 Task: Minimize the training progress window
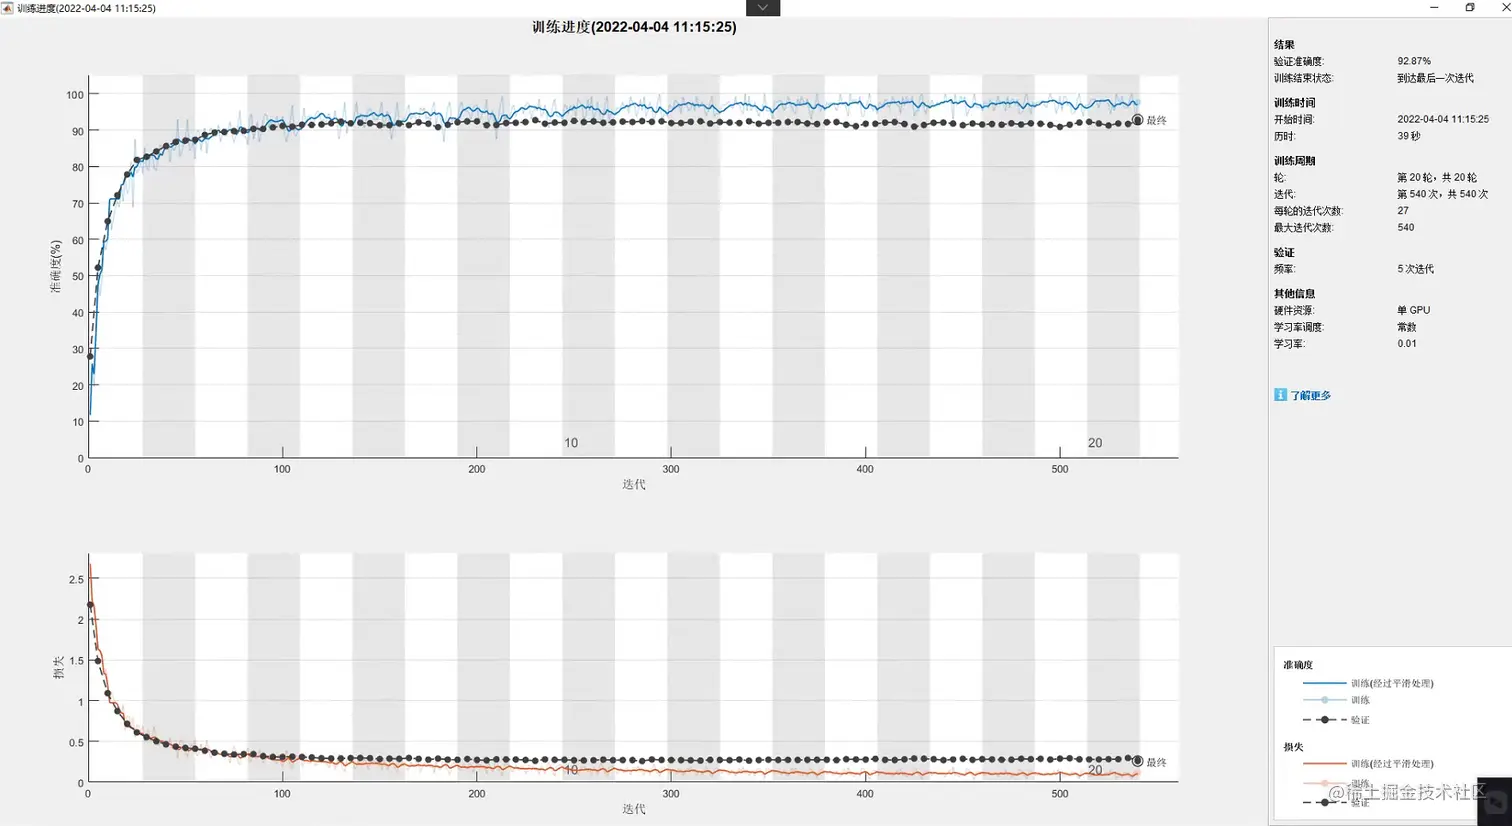1434,7
